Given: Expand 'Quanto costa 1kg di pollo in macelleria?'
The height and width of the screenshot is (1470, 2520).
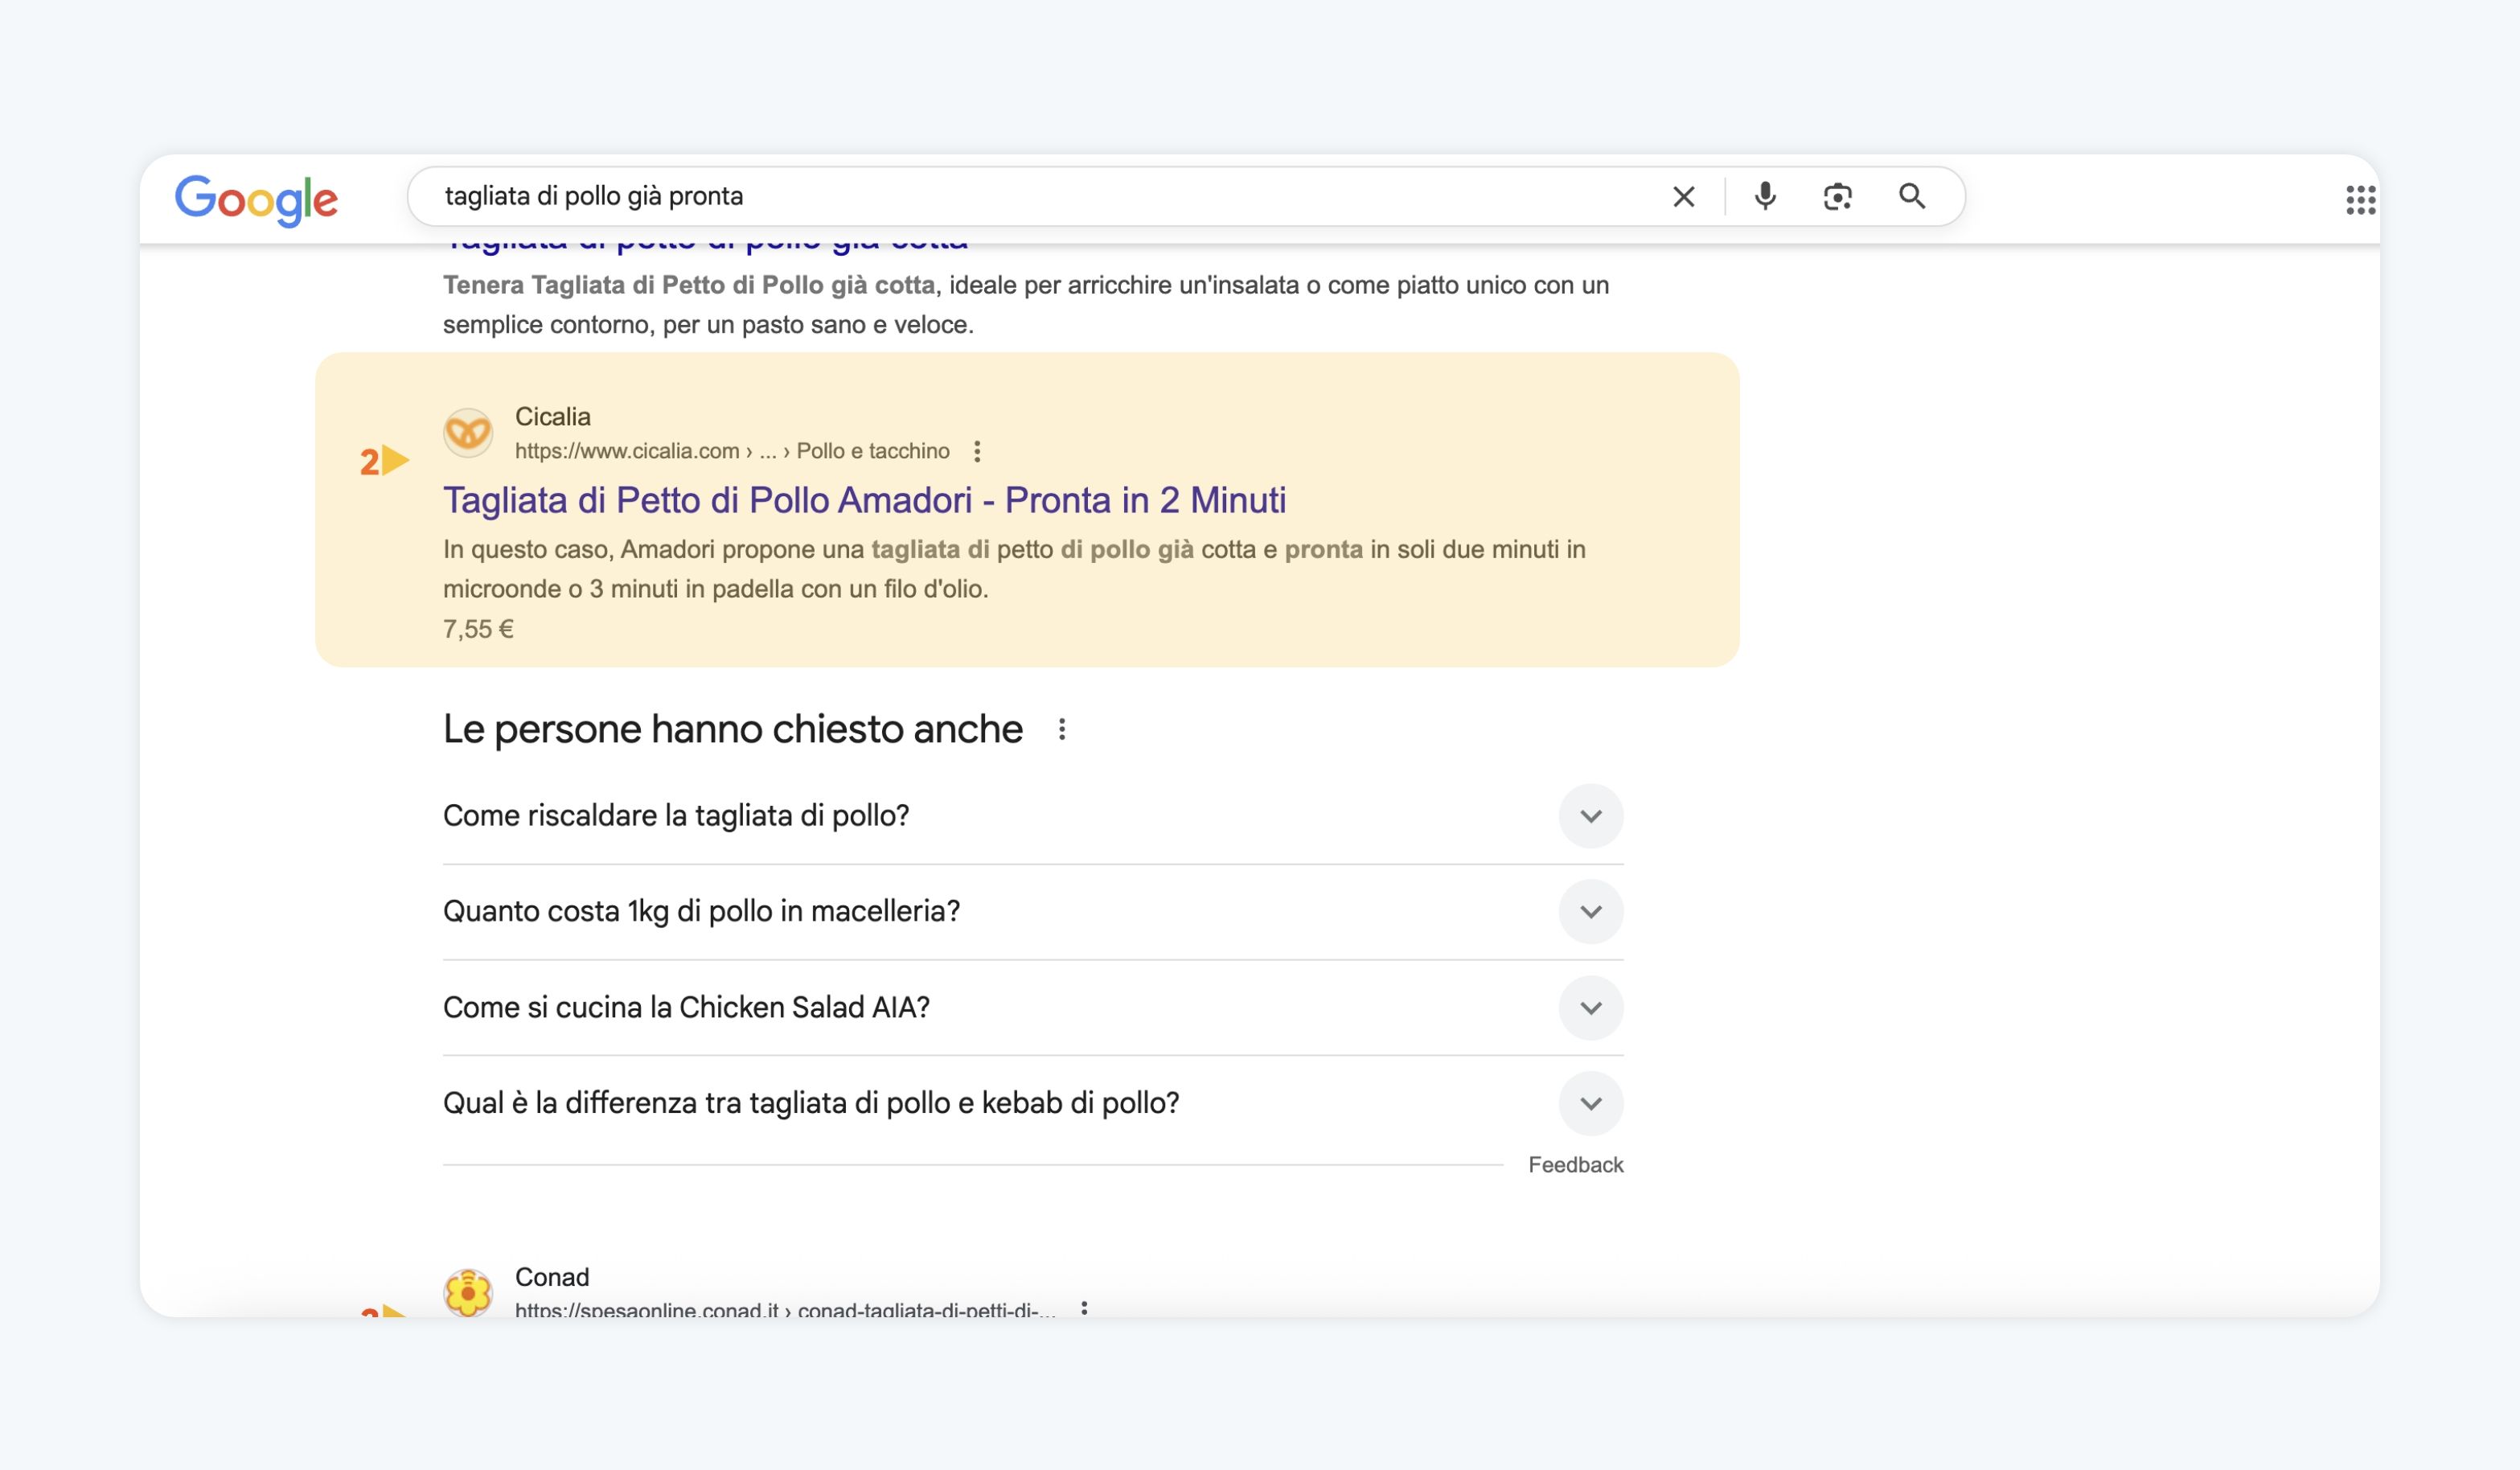Looking at the screenshot, I should (x=1033, y=912).
